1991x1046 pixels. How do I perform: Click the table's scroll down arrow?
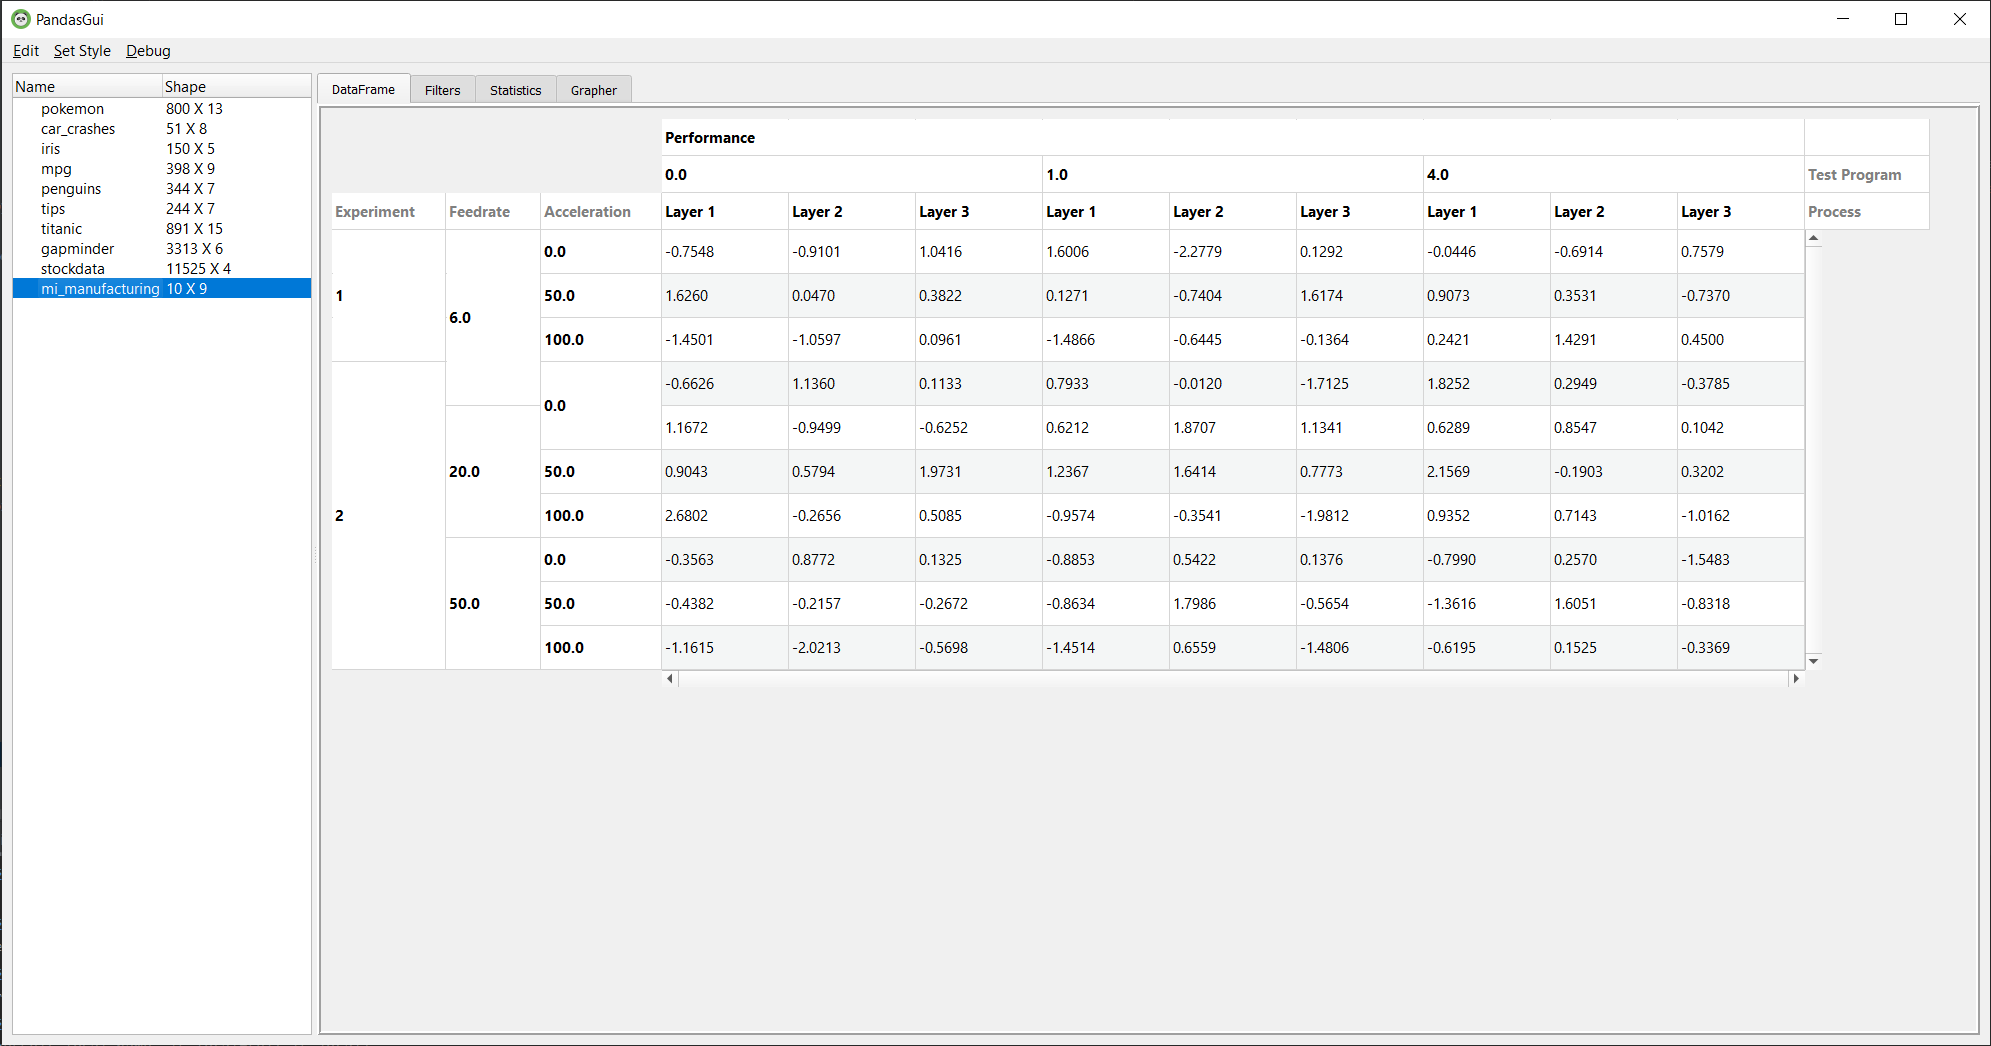tap(1813, 661)
